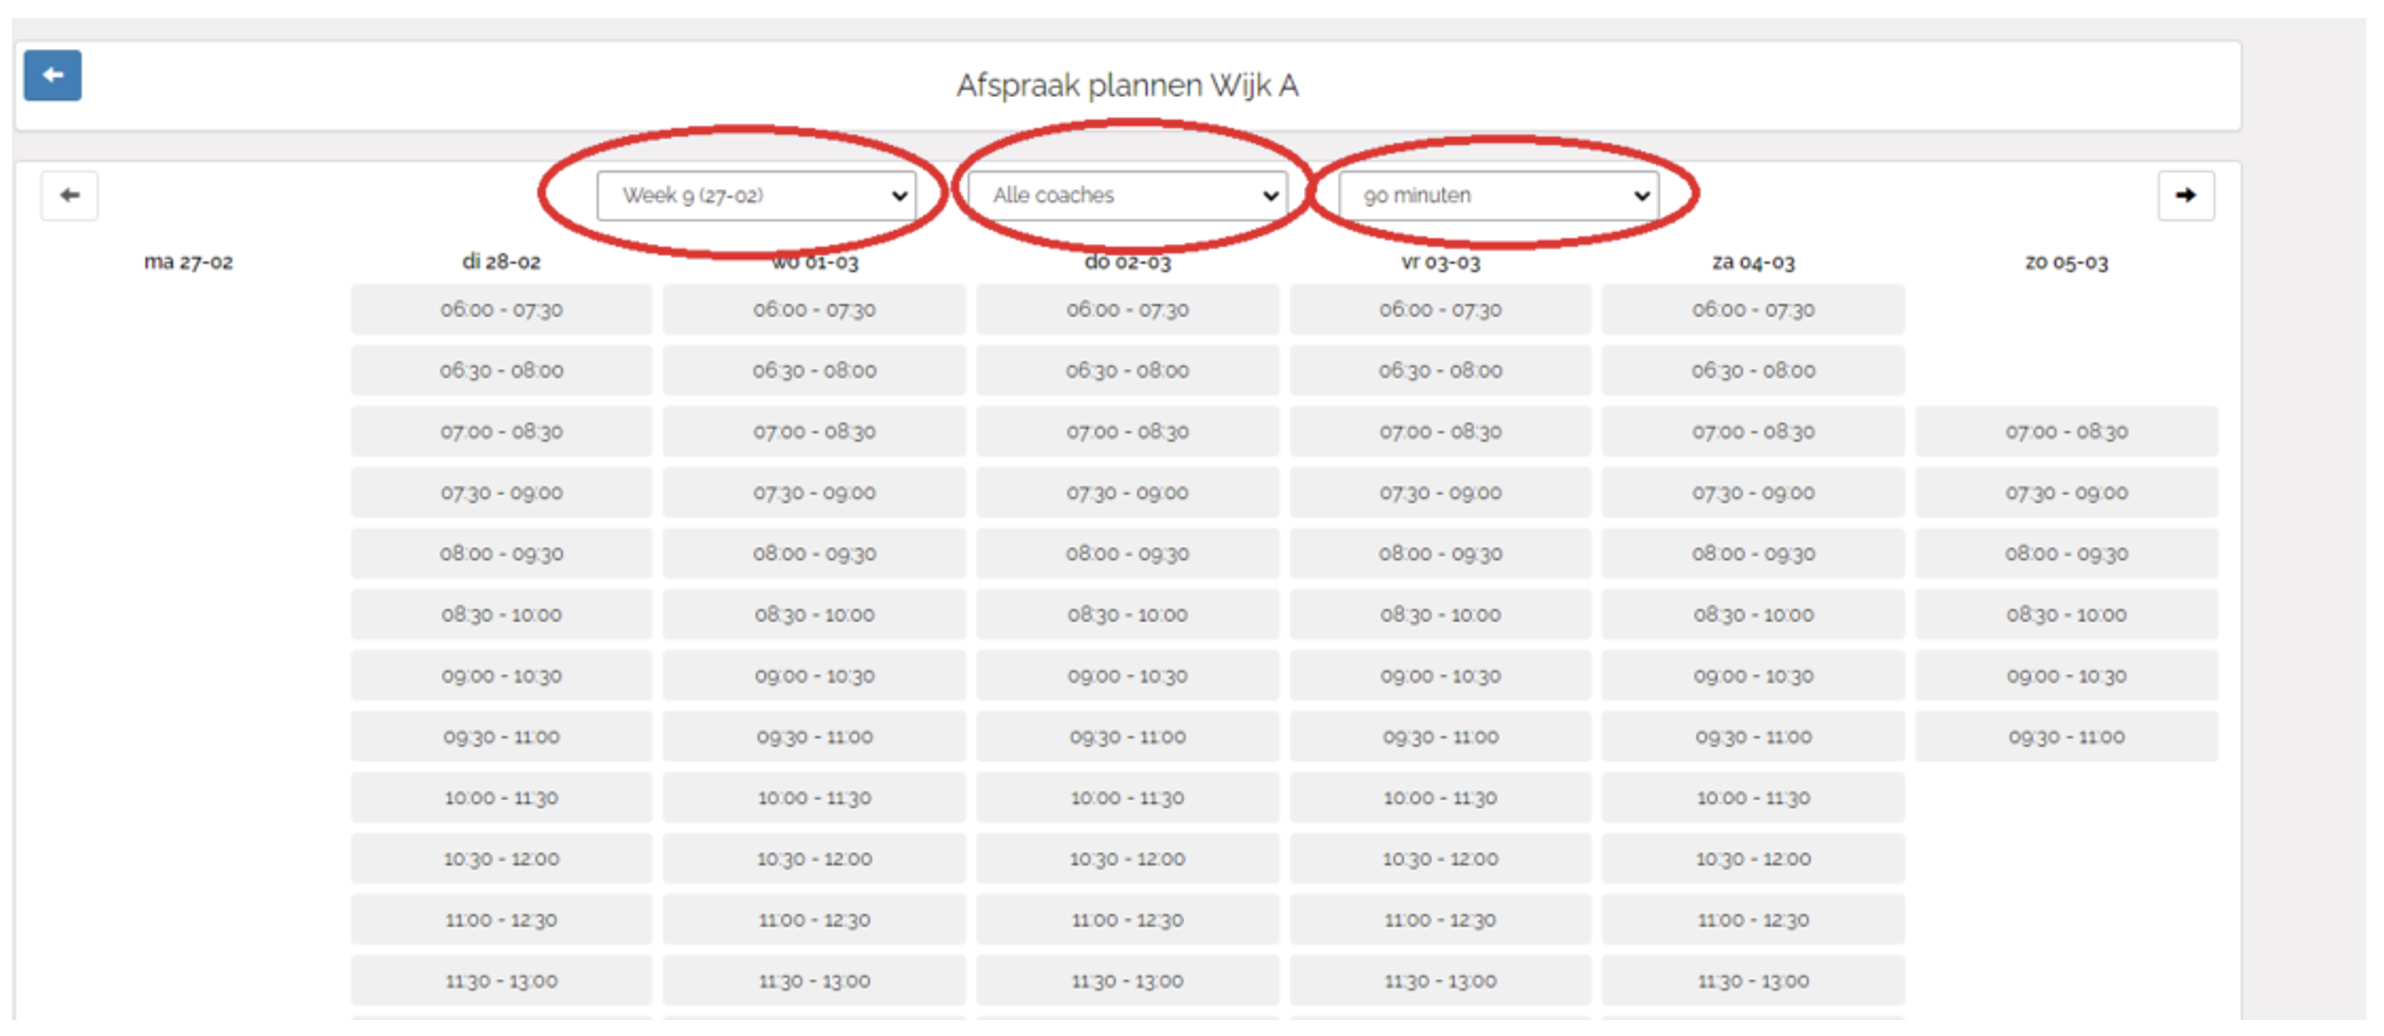The width and height of the screenshot is (2384, 1036).
Task: Select Saturday 04-03 slot 10:00 - 11:30
Action: click(x=1753, y=798)
